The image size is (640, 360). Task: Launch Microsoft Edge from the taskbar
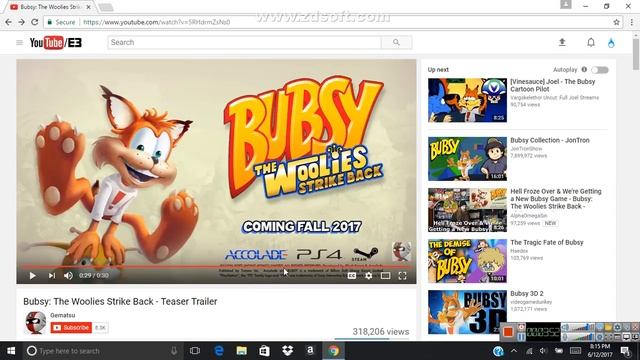point(219,351)
